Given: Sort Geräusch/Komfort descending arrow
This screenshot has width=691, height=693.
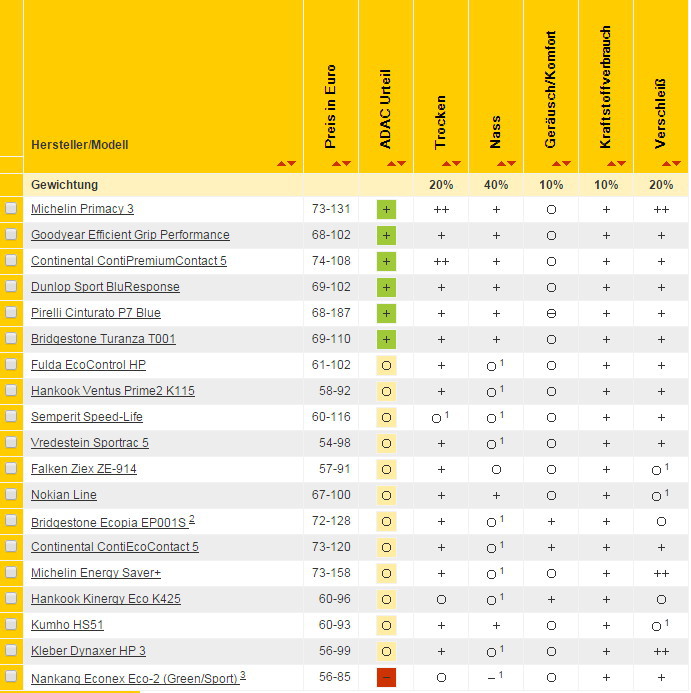Looking at the screenshot, I should point(567,164).
